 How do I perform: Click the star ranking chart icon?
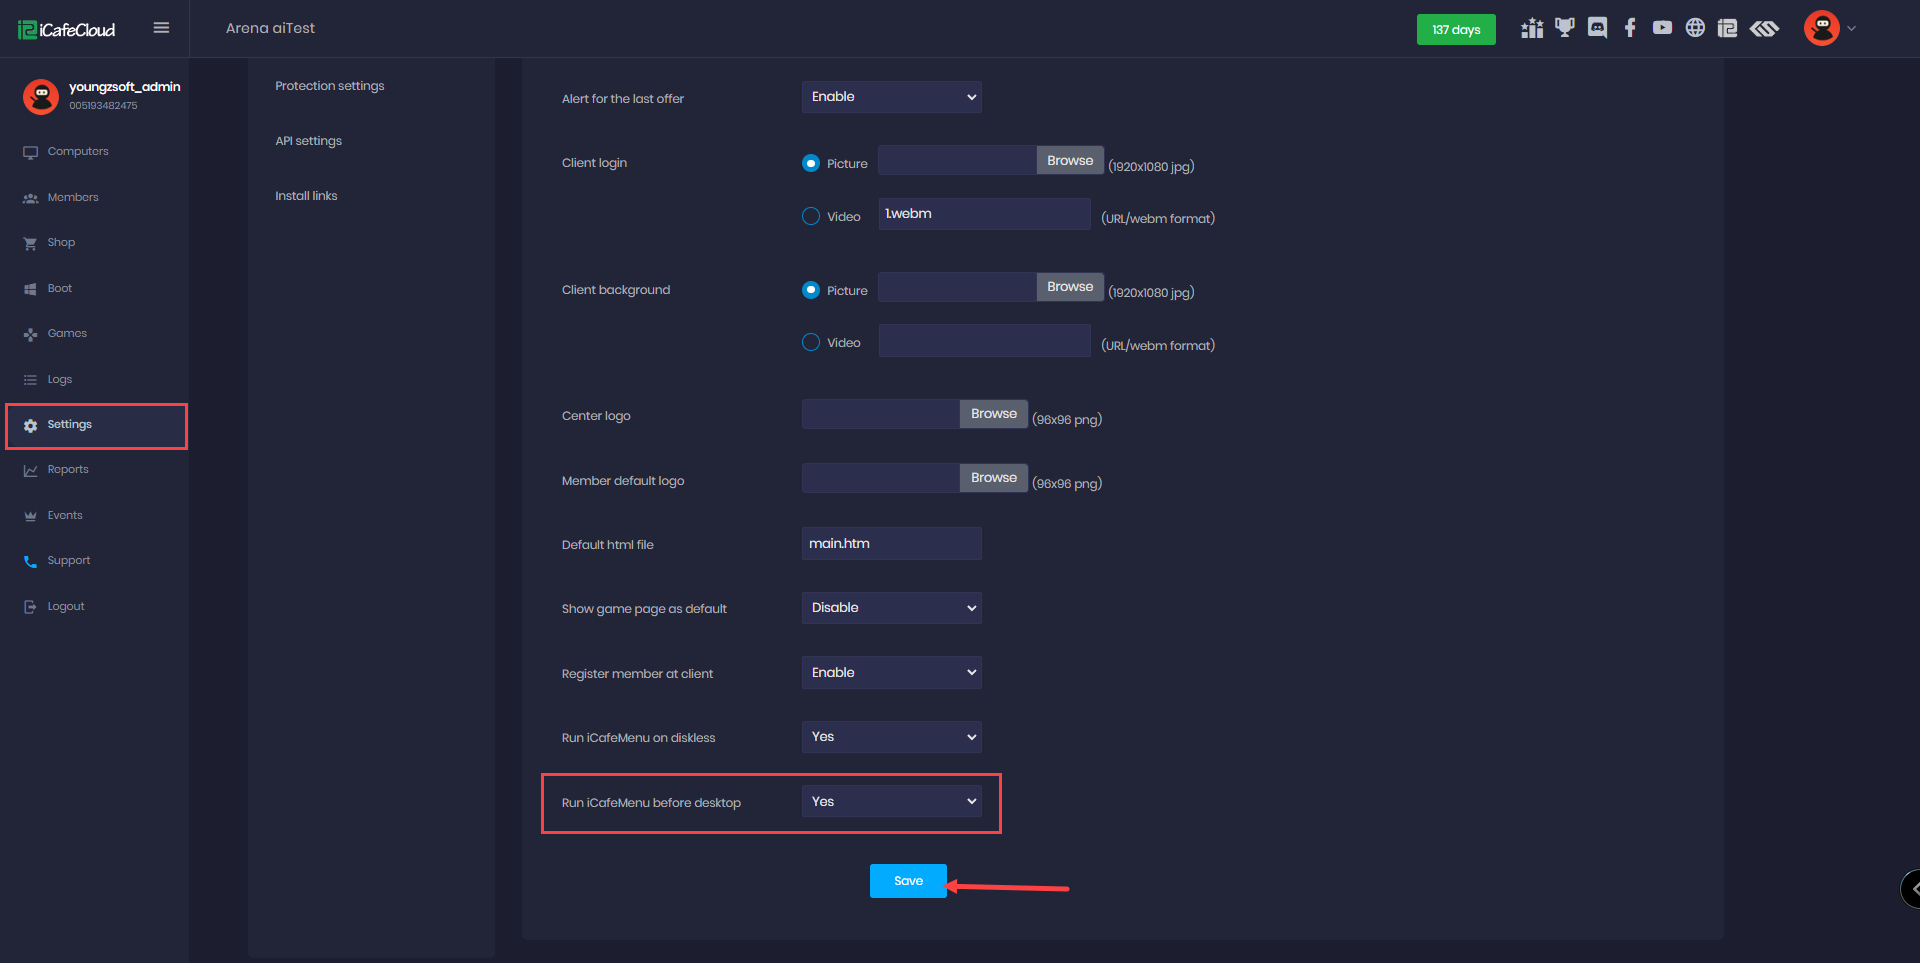(1531, 28)
